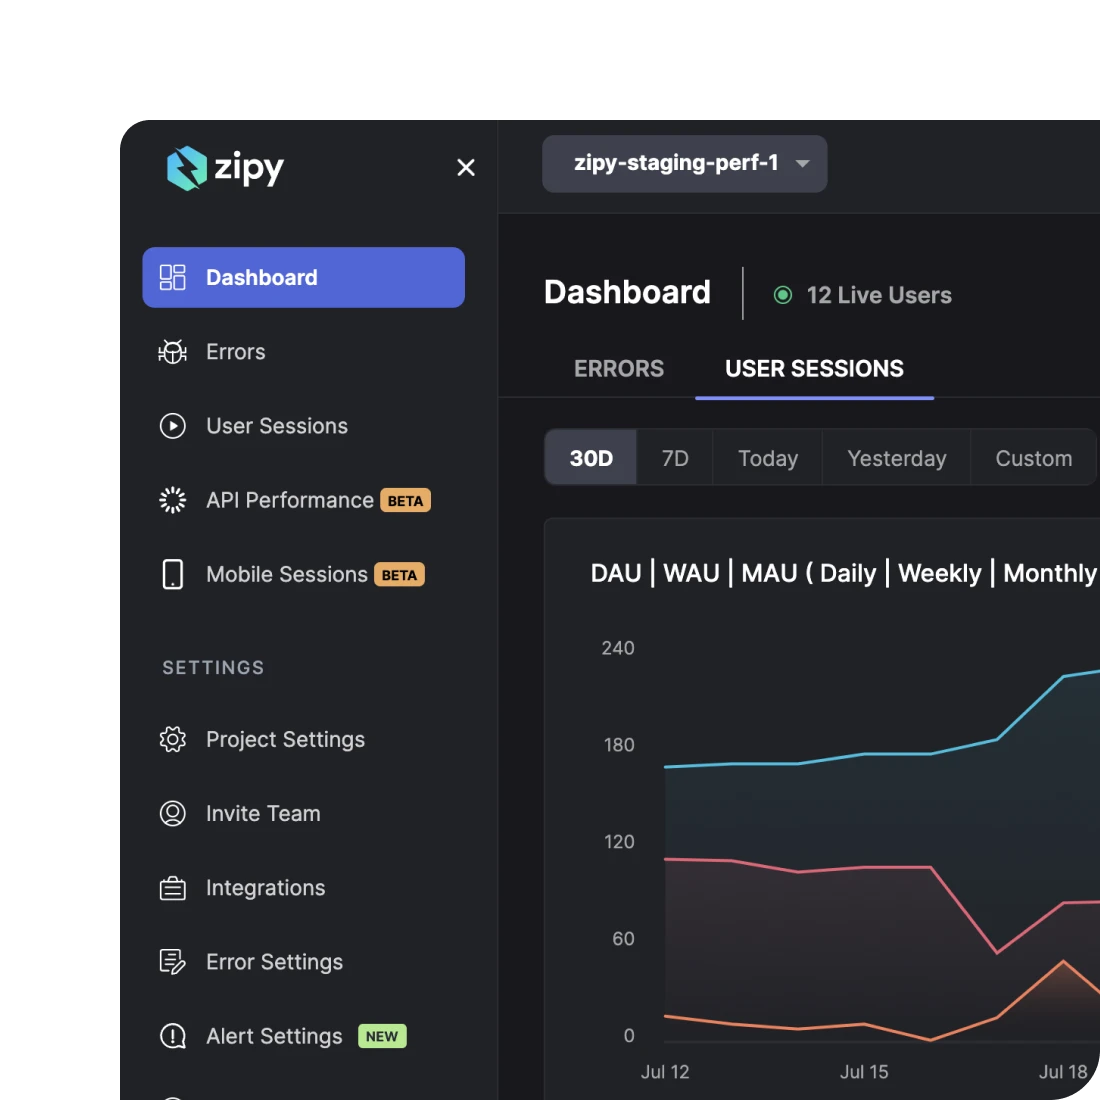Switch to the USER SESSIONS tab
The height and width of the screenshot is (1100, 1100).
pyautogui.click(x=814, y=369)
